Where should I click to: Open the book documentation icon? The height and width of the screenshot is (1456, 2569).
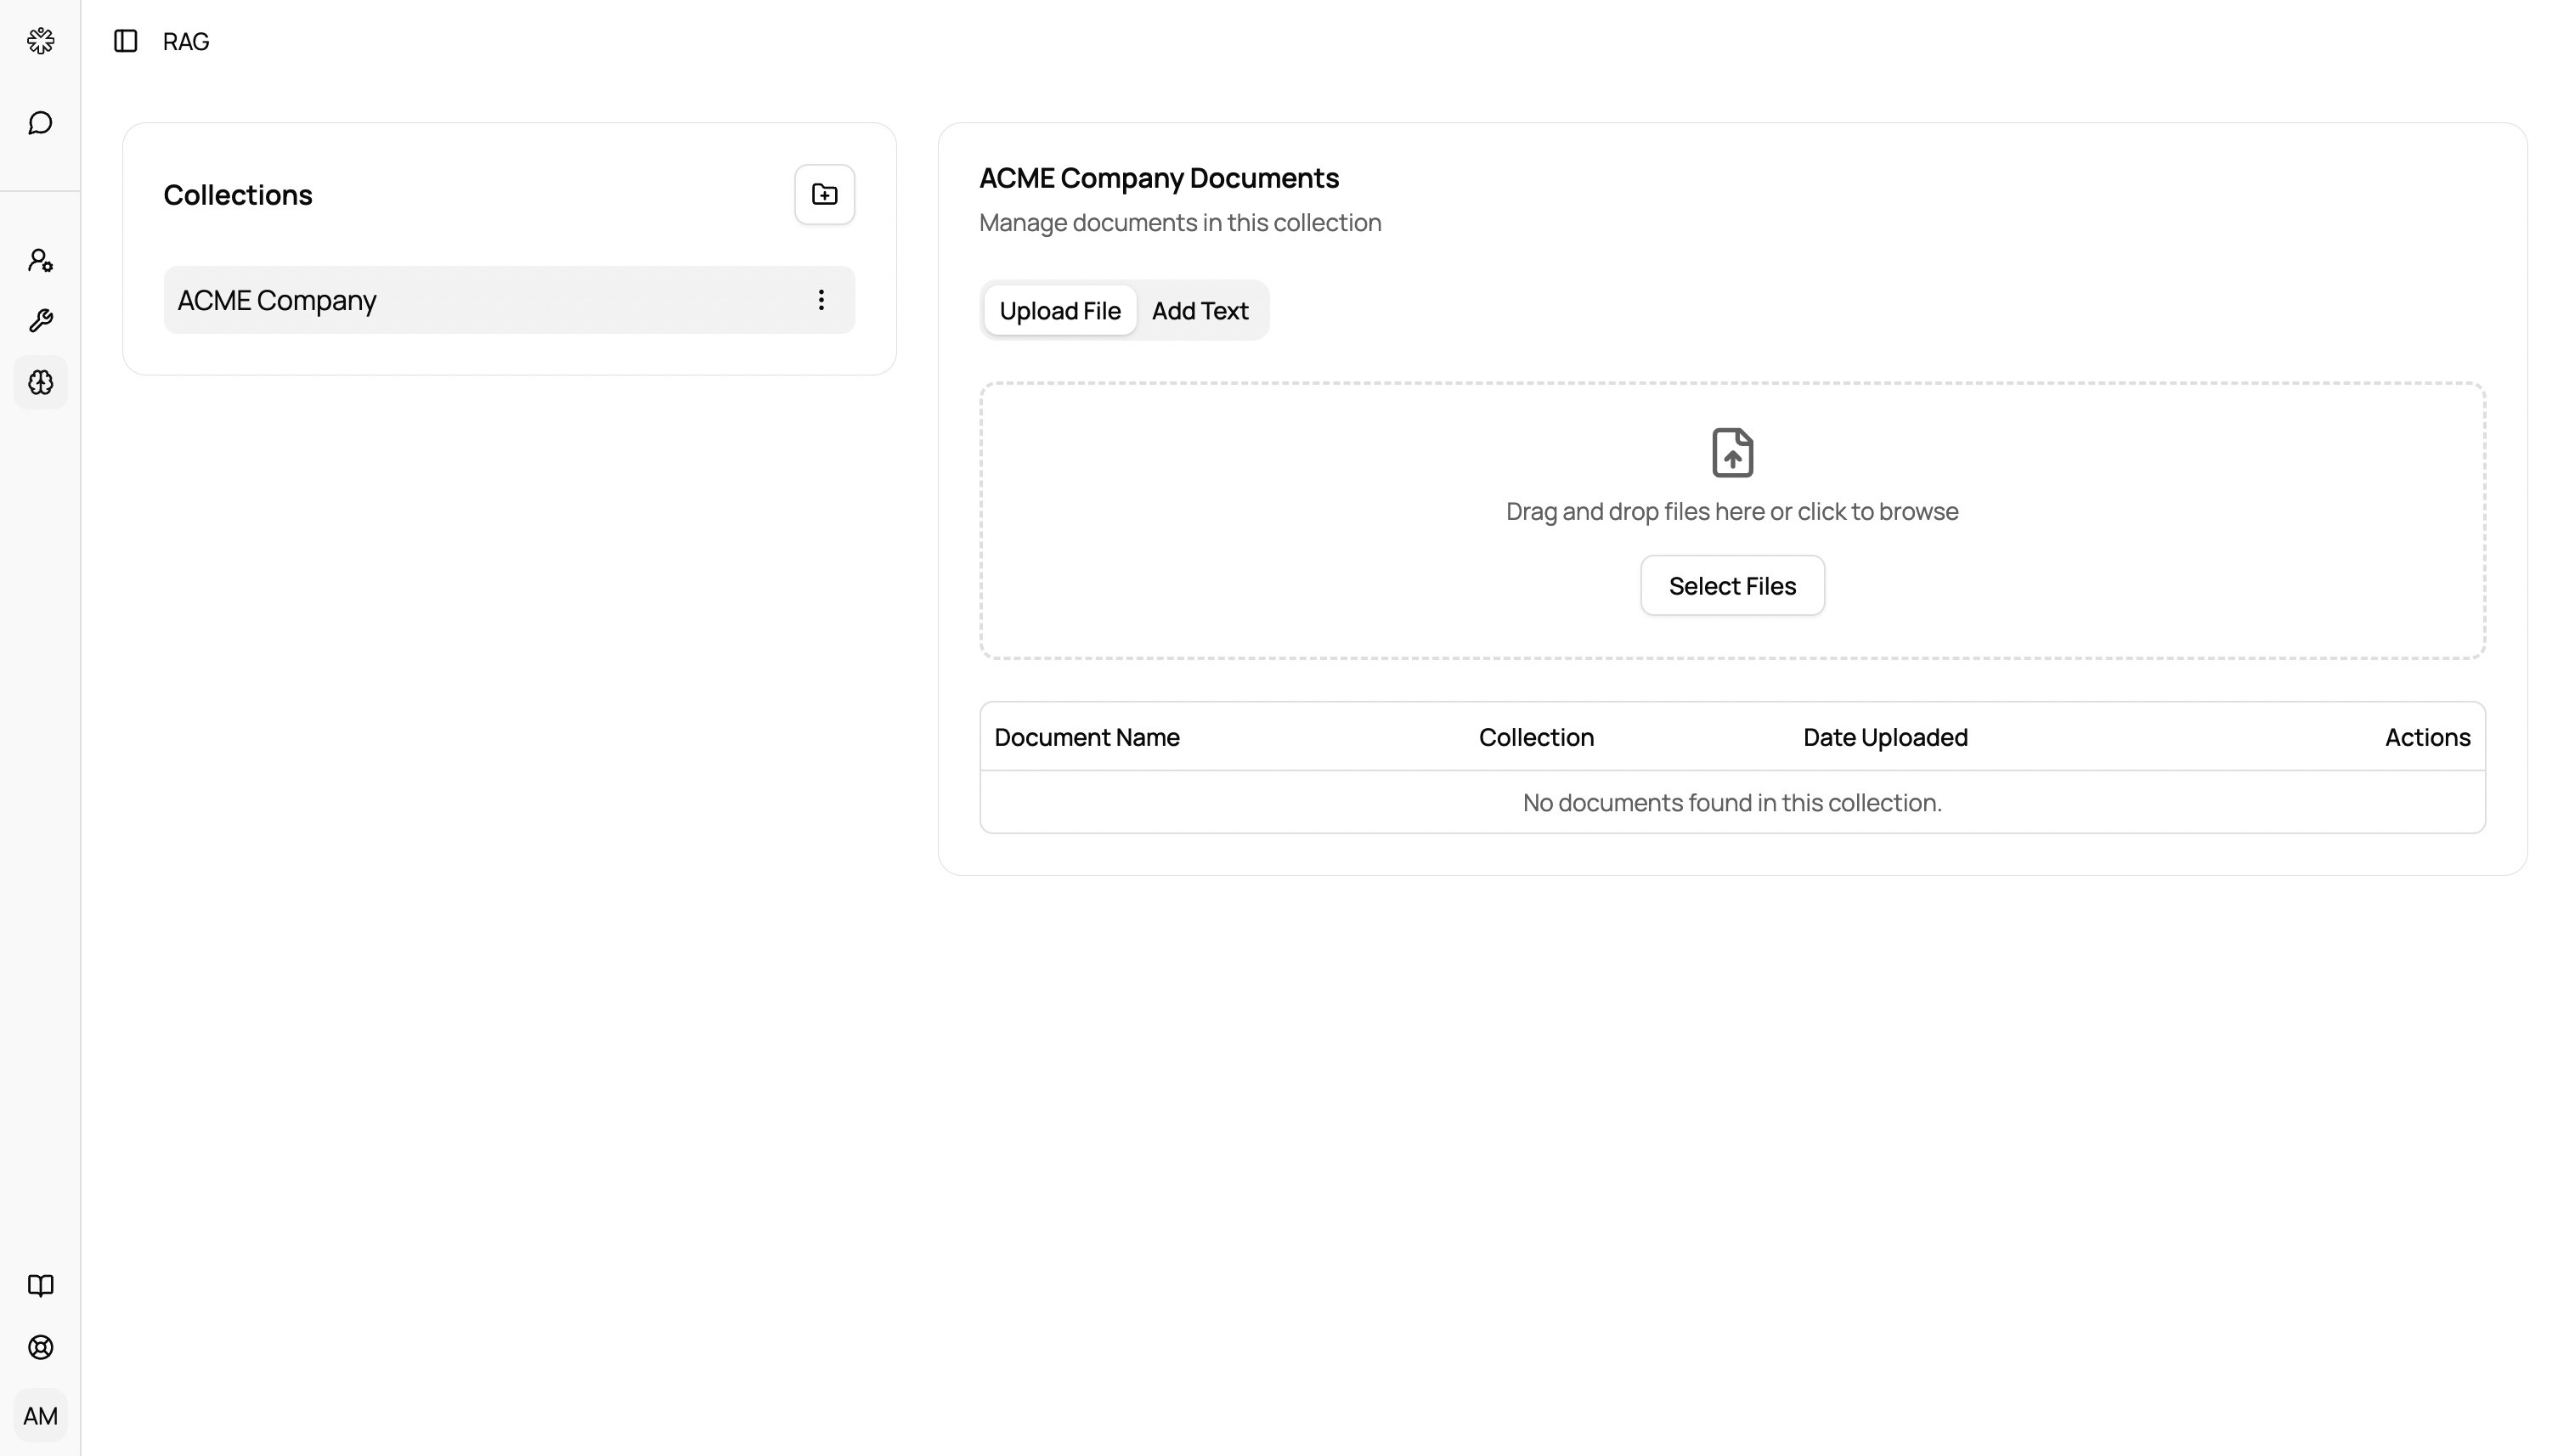(40, 1285)
